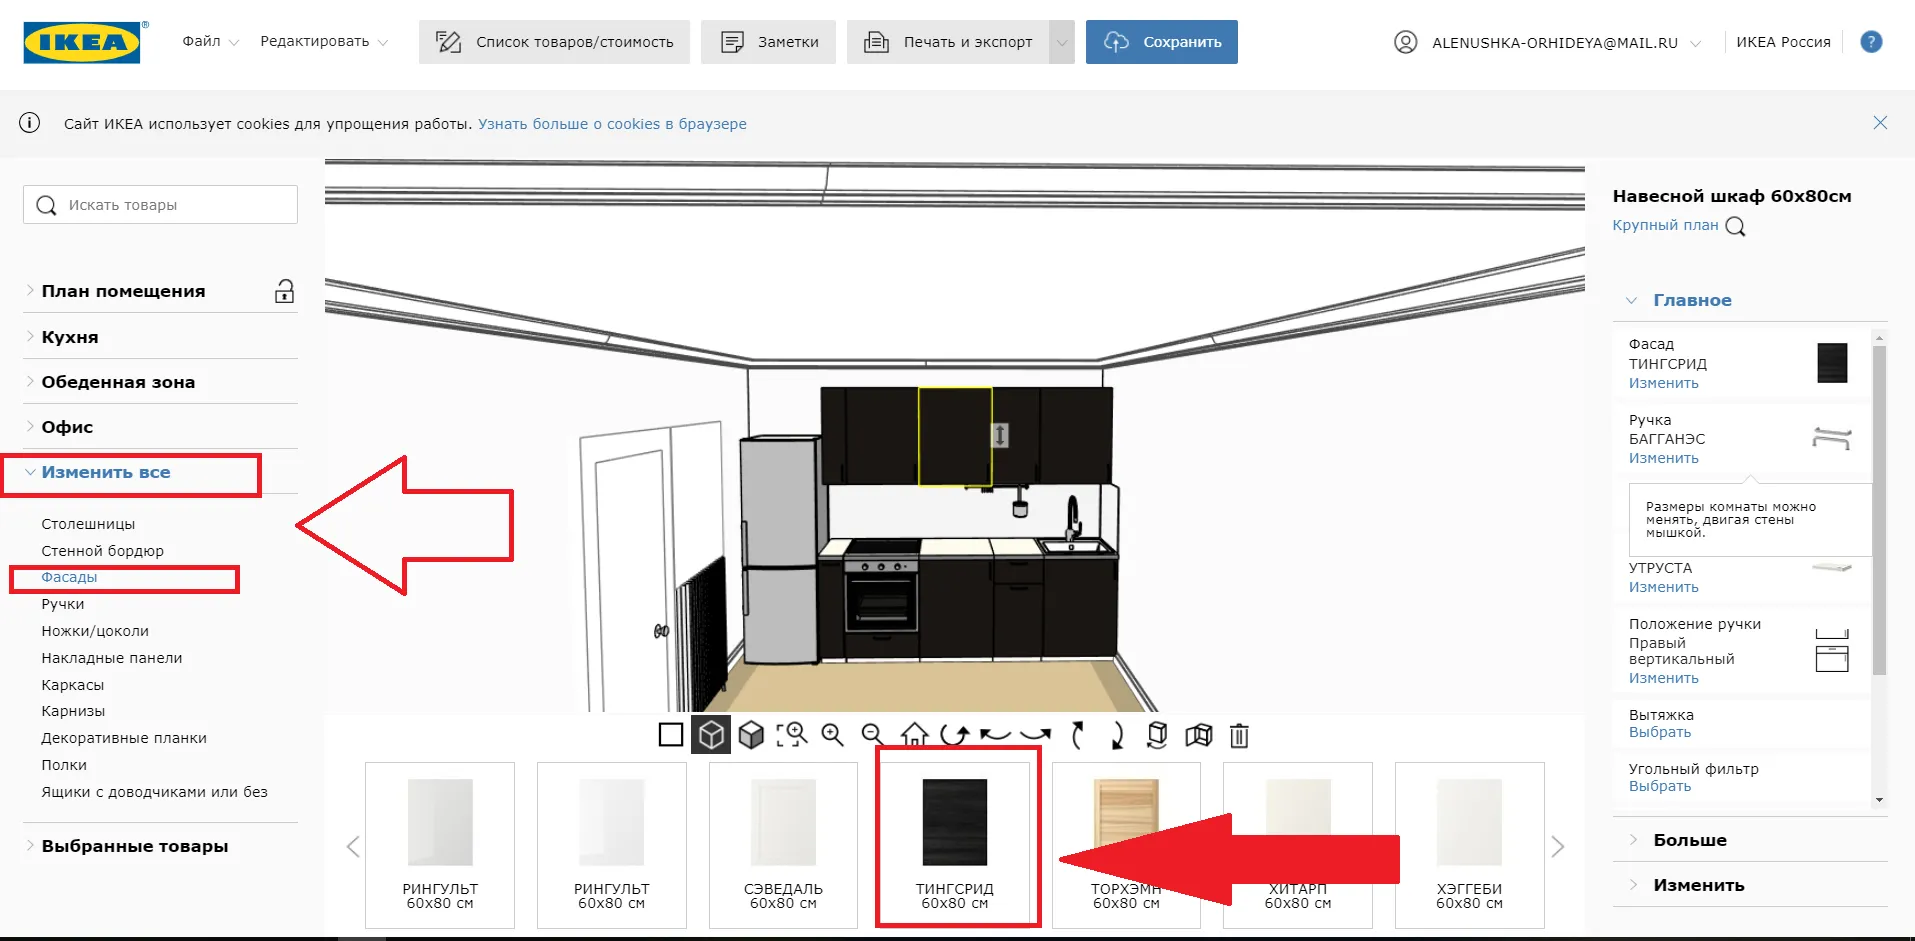Select Ручки in Изменить все list
The width and height of the screenshot is (1915, 941).
63,604
